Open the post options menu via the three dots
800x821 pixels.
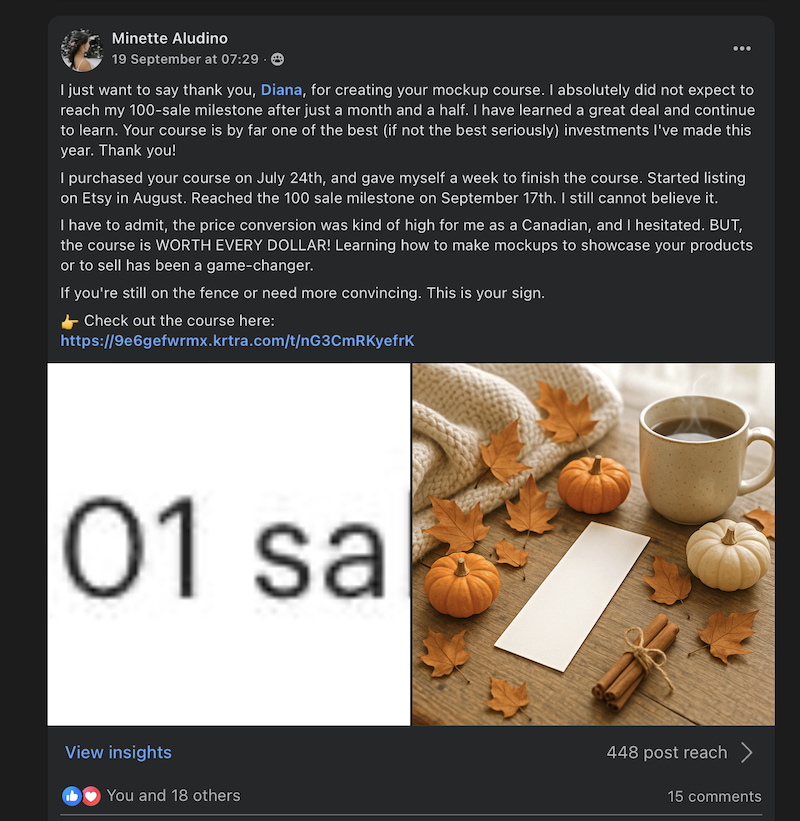click(x=742, y=48)
